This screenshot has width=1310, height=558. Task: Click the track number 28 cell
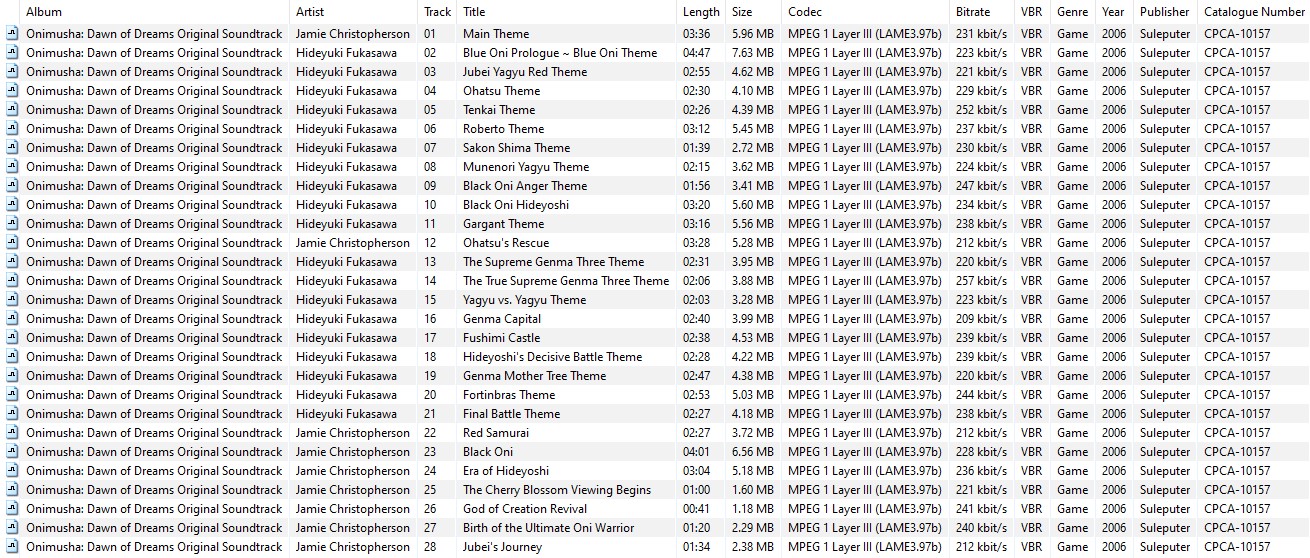(430, 547)
